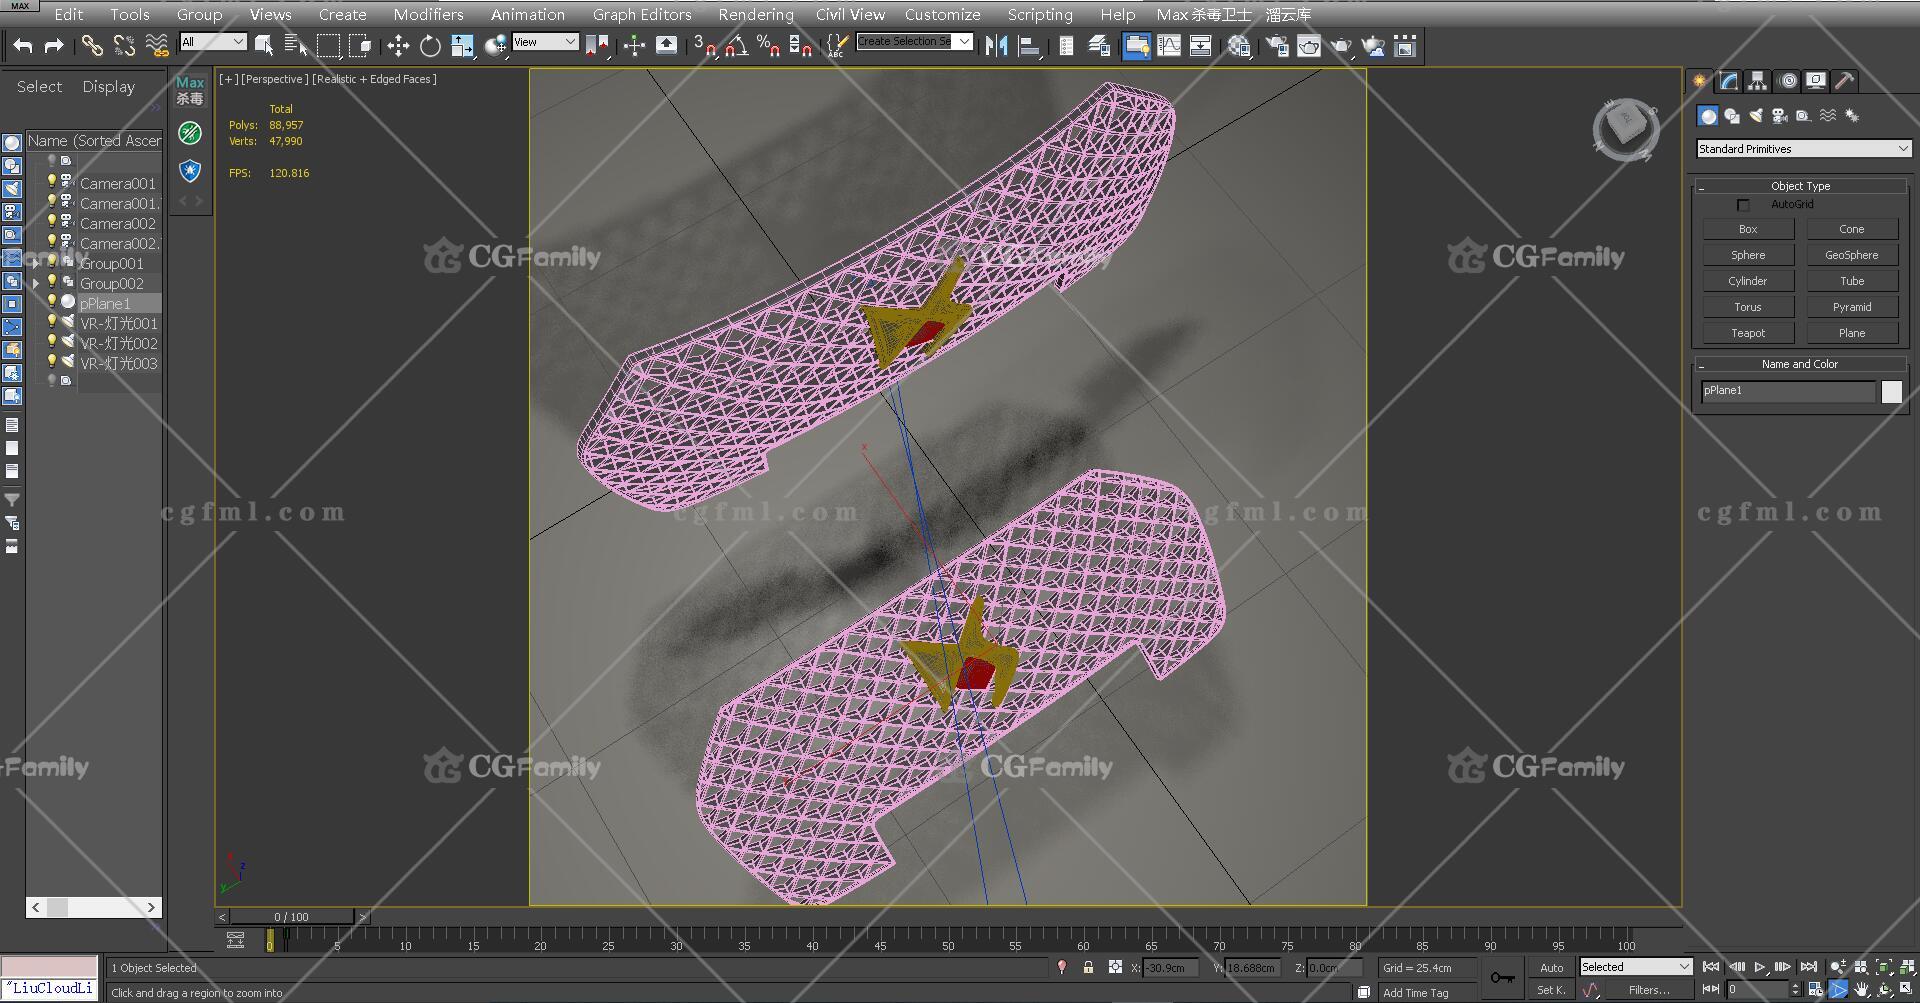Click the GeoSphere primitive button

point(1851,255)
